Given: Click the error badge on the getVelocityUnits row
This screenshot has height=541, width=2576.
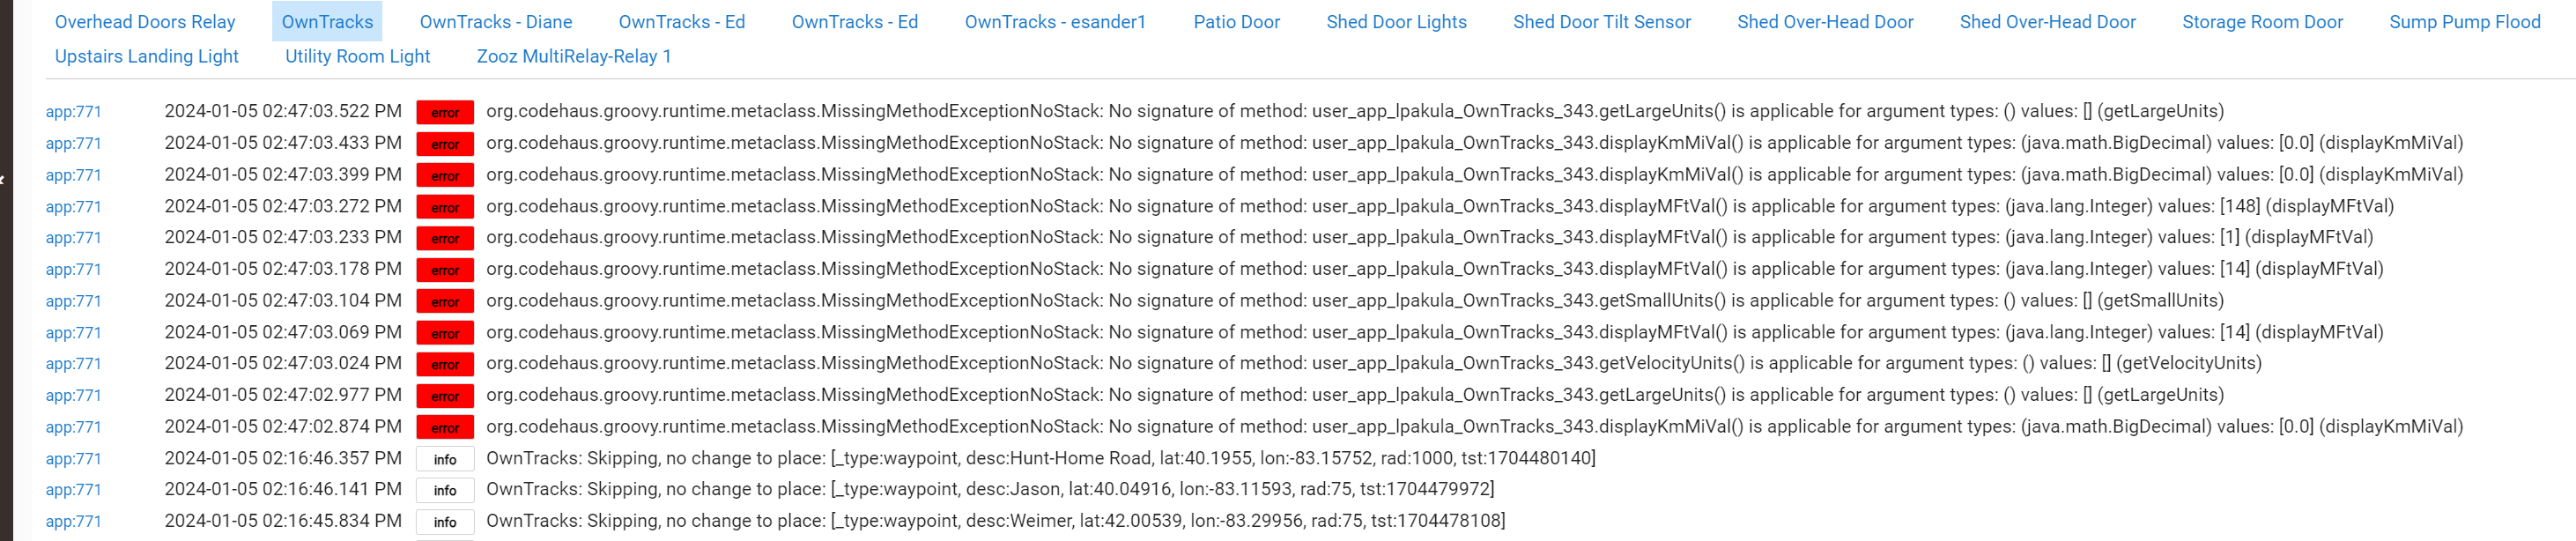Looking at the screenshot, I should coord(445,364).
